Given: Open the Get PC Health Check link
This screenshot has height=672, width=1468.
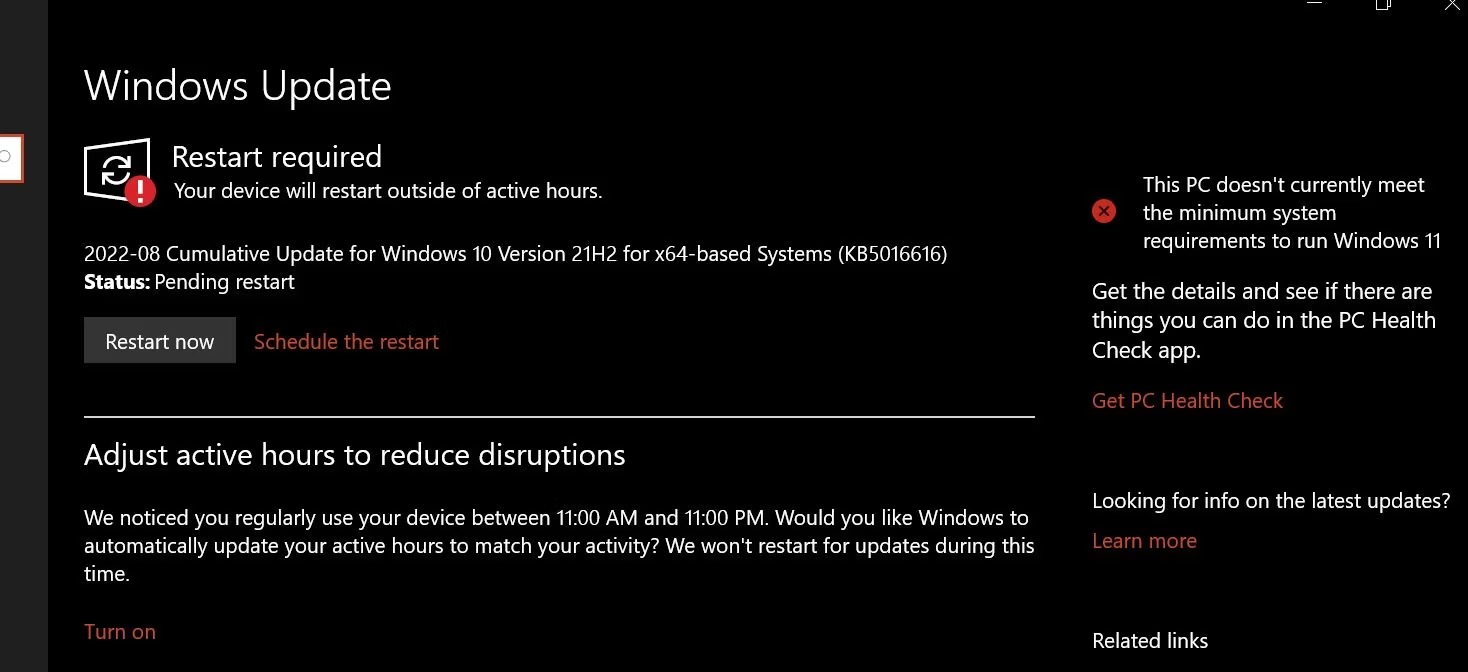Looking at the screenshot, I should point(1187,400).
